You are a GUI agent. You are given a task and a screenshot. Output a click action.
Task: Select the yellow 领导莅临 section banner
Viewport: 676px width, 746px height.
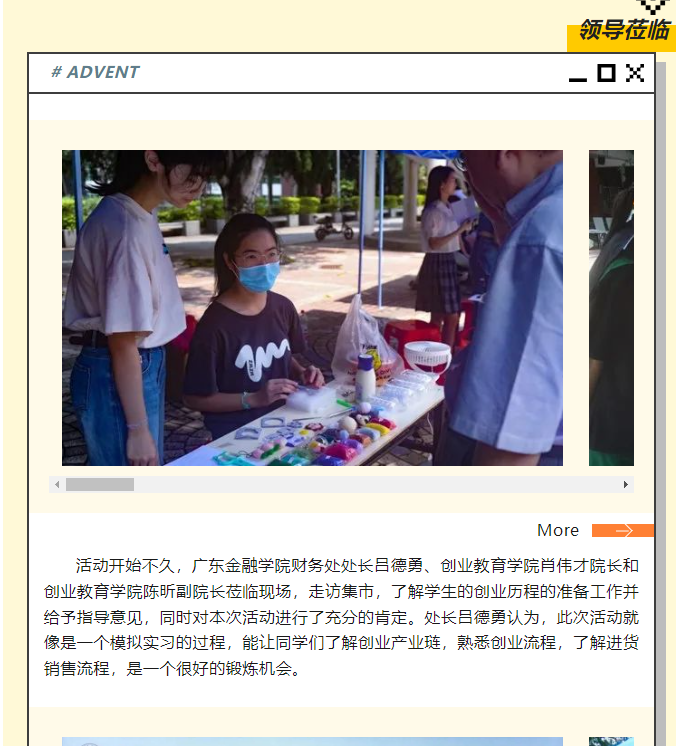coord(621,34)
